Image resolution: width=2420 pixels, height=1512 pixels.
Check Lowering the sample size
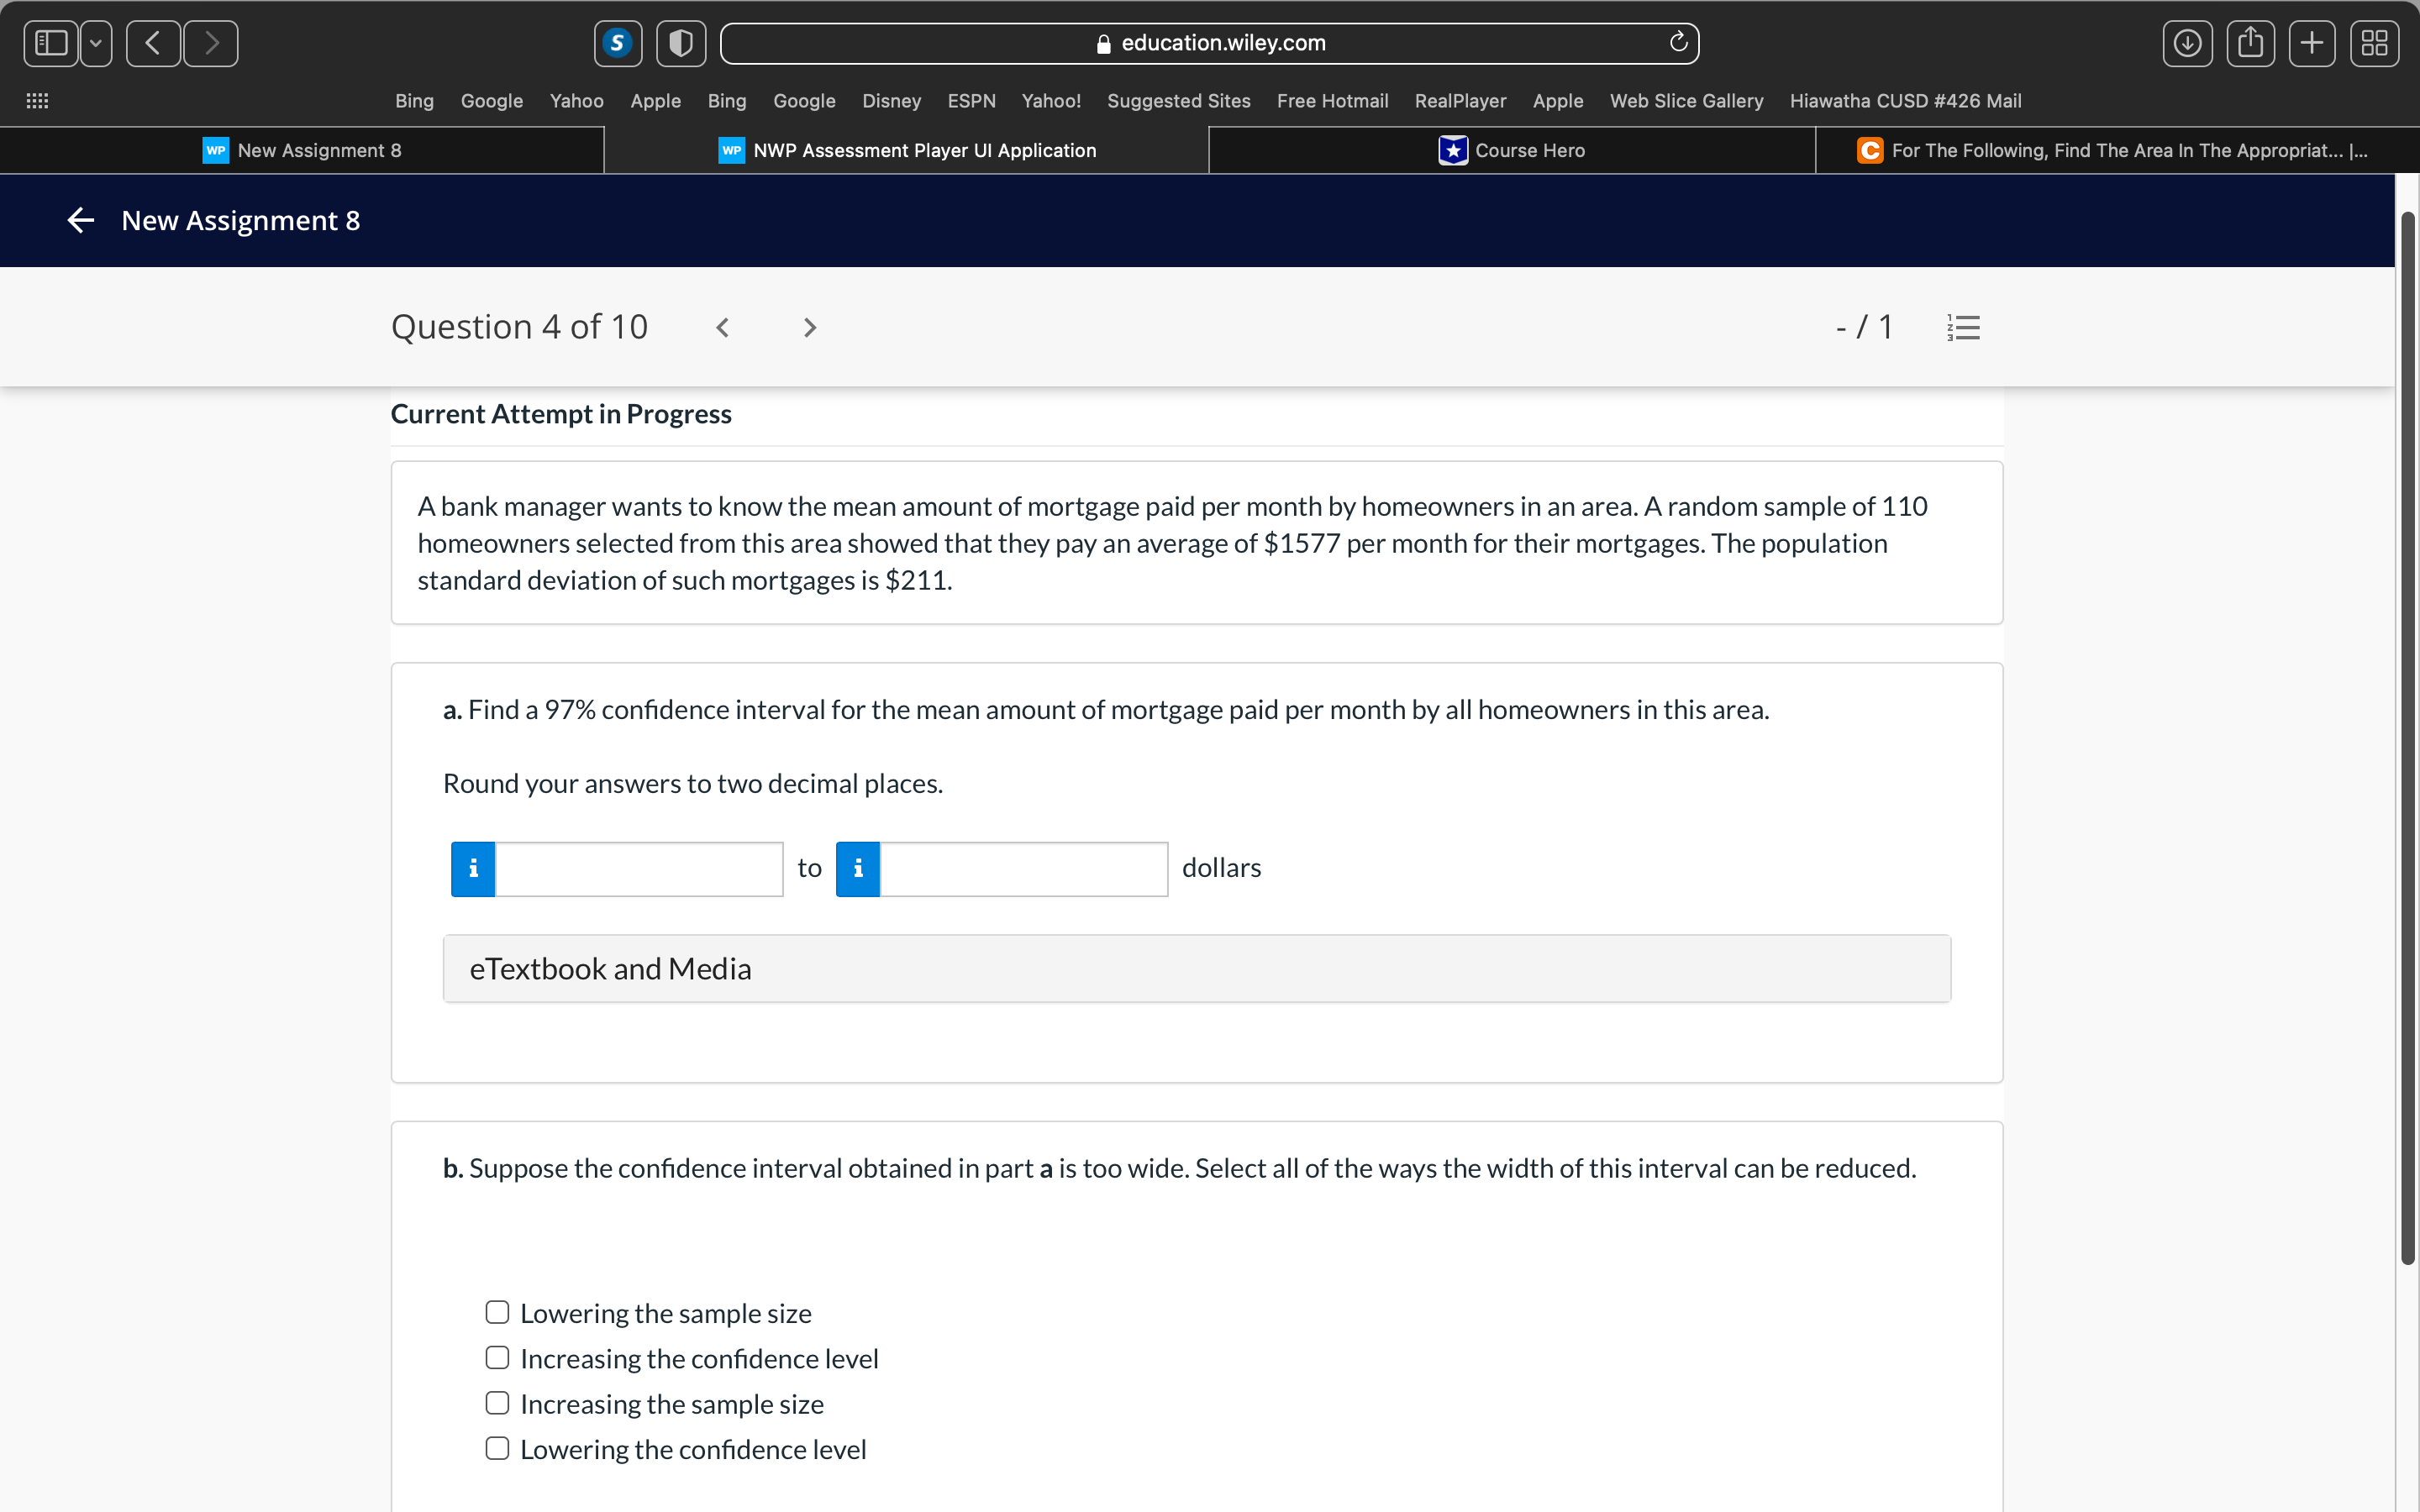[497, 1312]
